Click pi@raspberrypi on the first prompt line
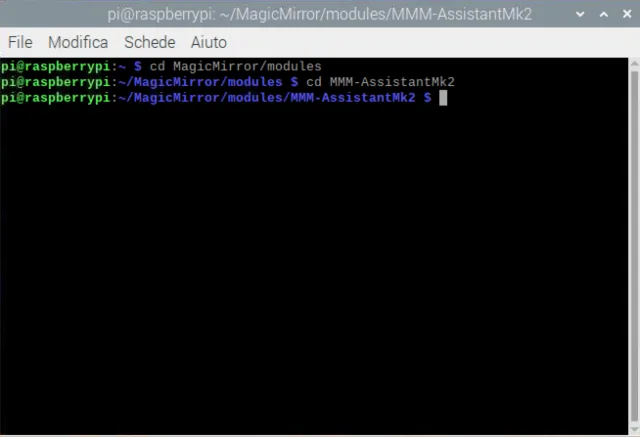 point(55,66)
